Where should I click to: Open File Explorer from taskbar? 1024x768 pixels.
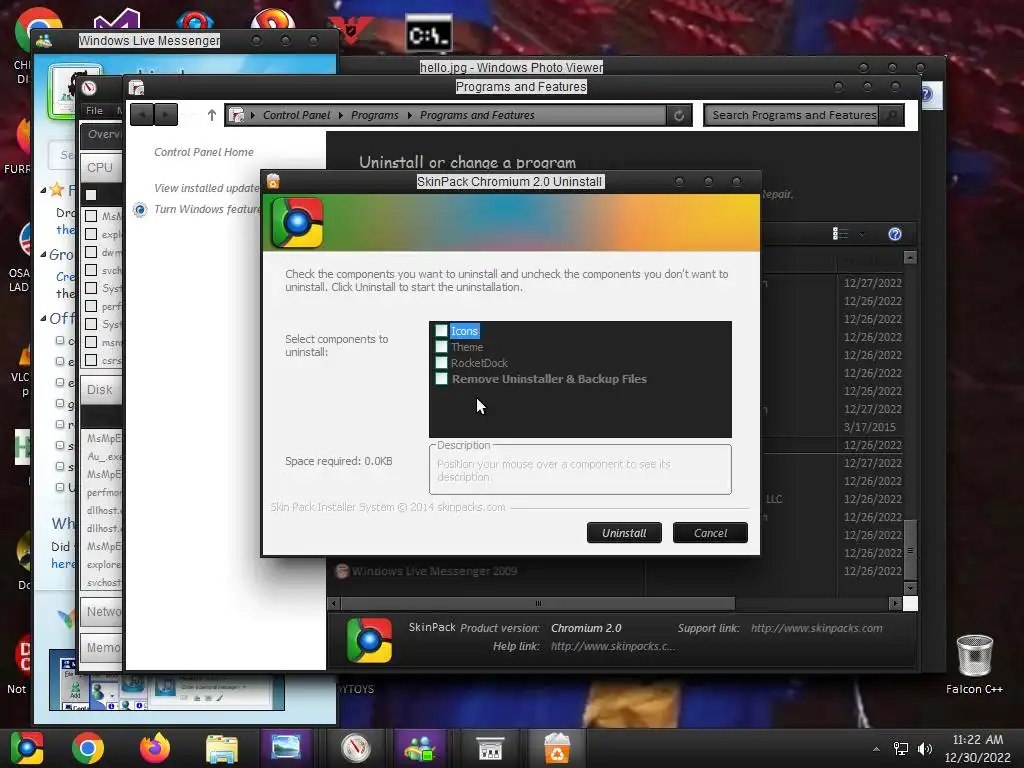[x=222, y=748]
